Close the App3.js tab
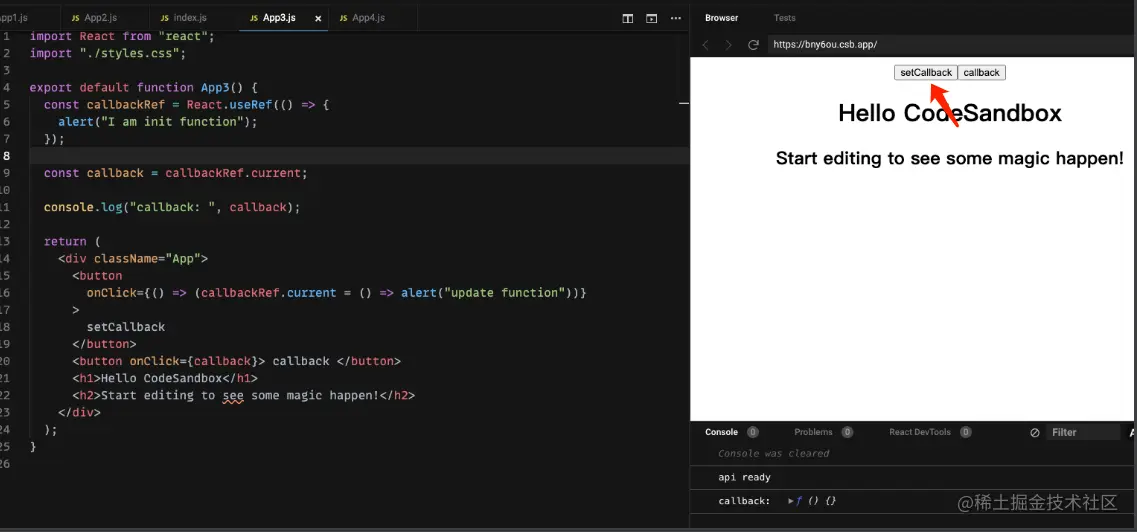1137x532 pixels. (318, 18)
